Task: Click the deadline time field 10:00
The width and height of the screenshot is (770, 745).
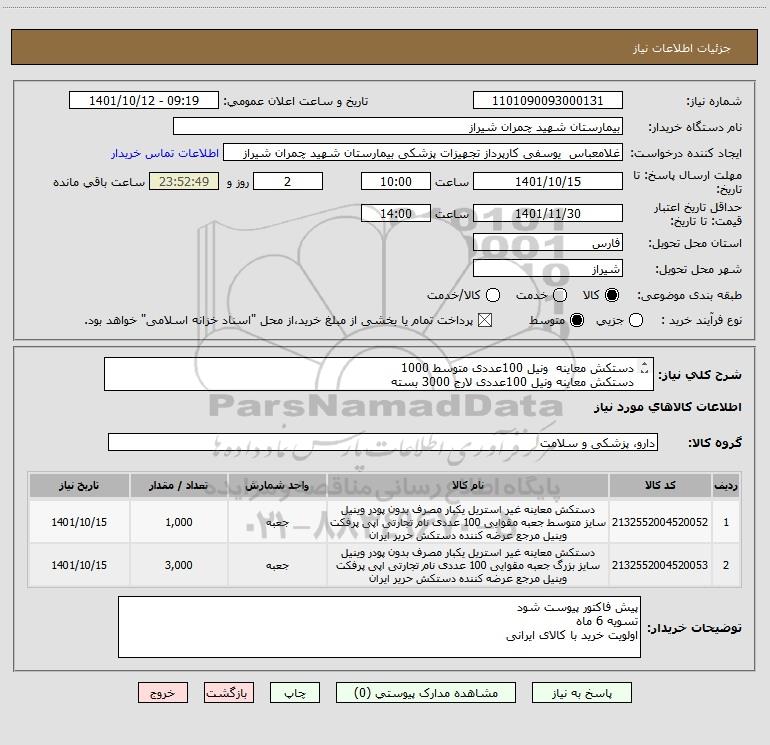Action: point(396,181)
